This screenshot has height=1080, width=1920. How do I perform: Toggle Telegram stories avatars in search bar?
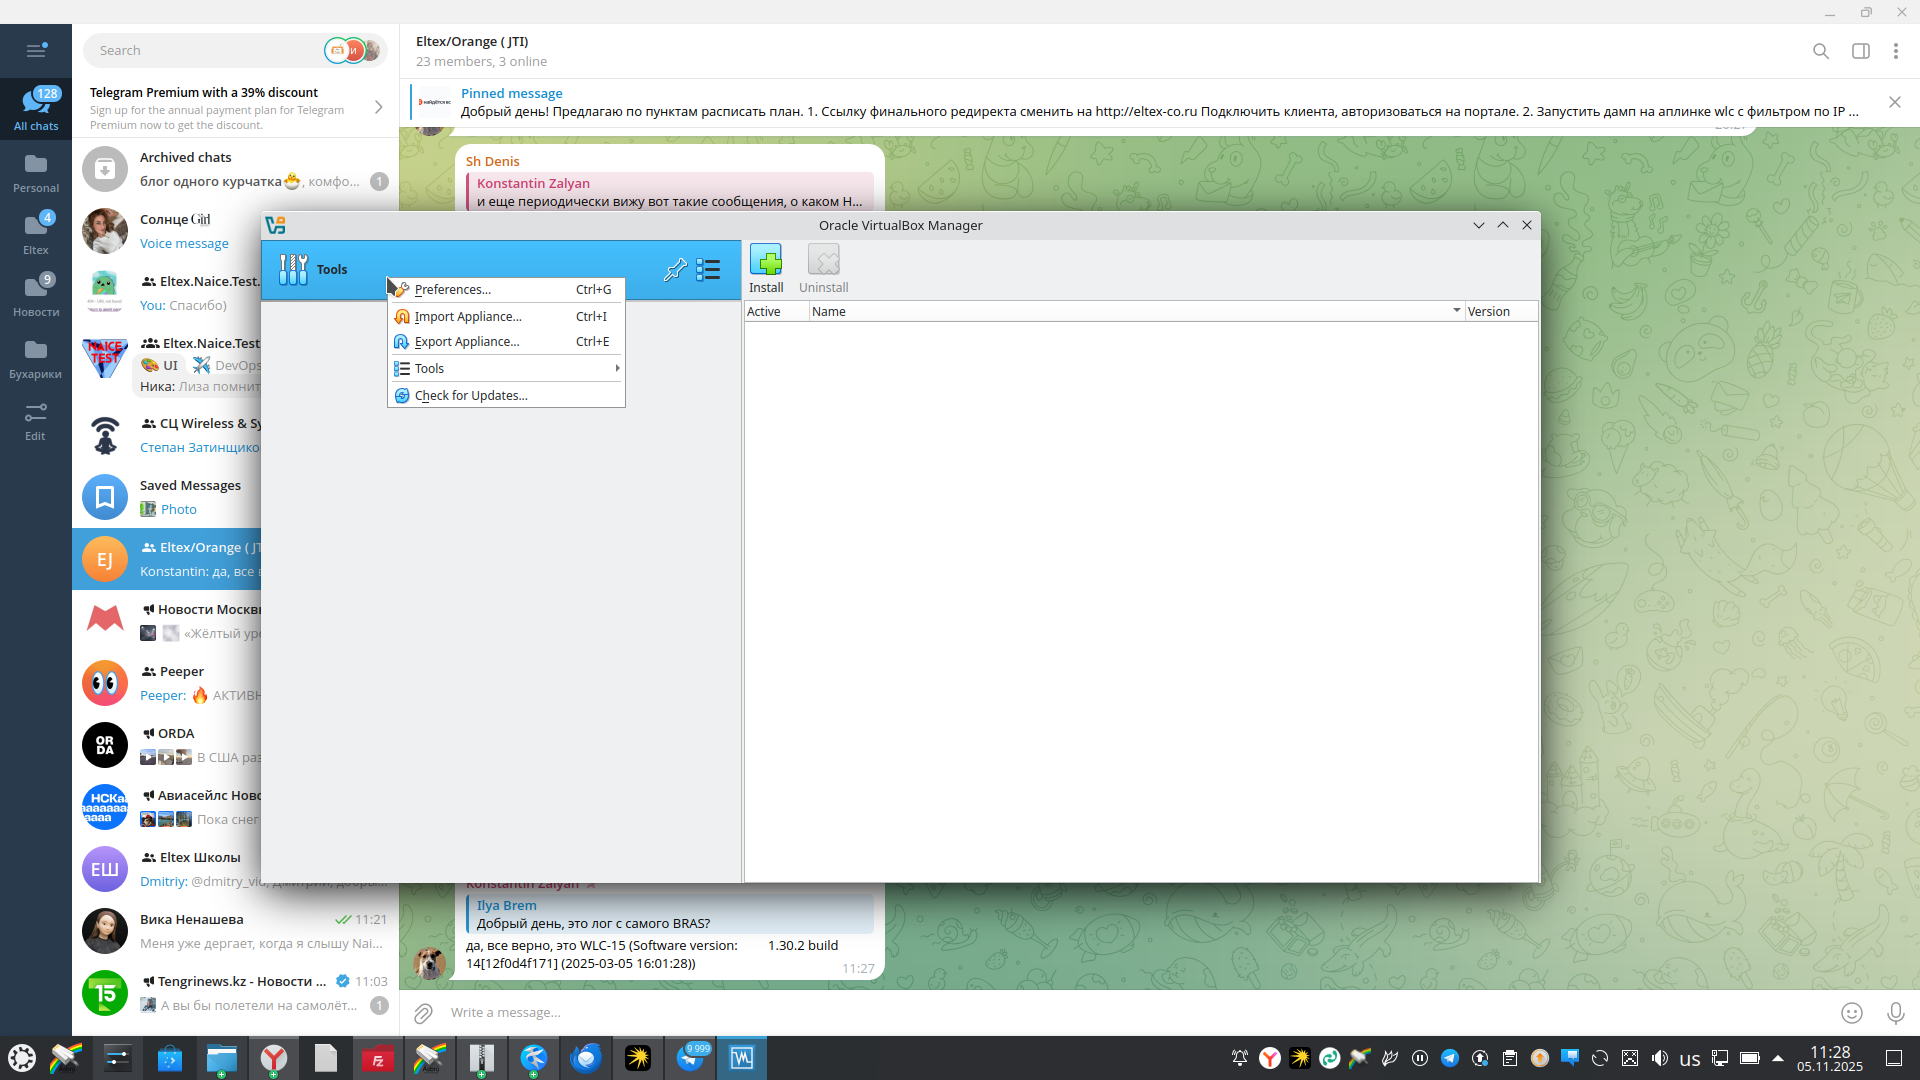[352, 51]
